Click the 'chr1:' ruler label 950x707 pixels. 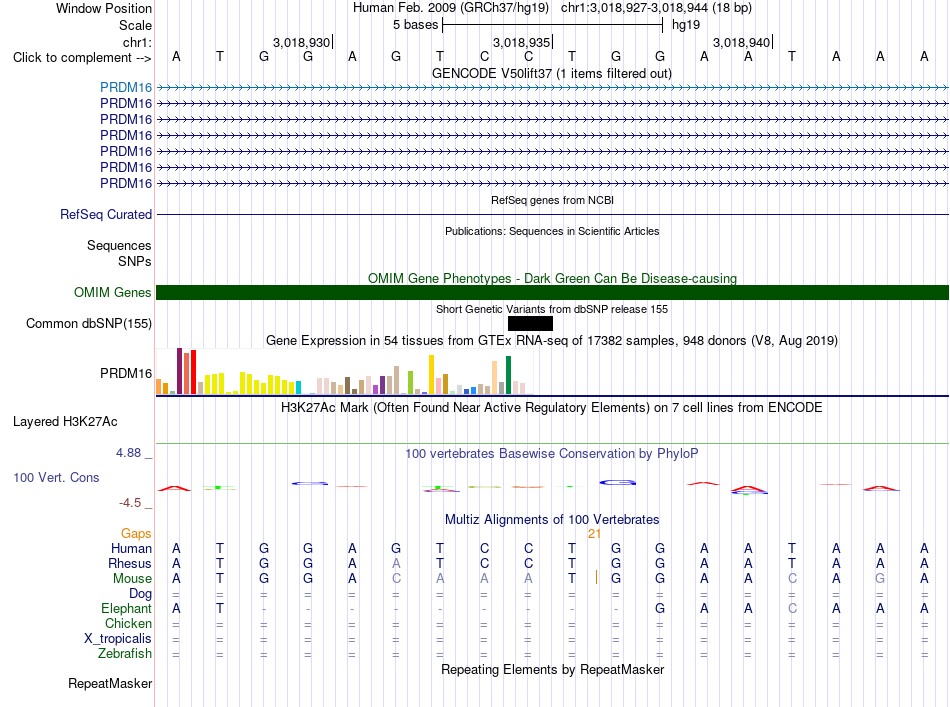(137, 42)
